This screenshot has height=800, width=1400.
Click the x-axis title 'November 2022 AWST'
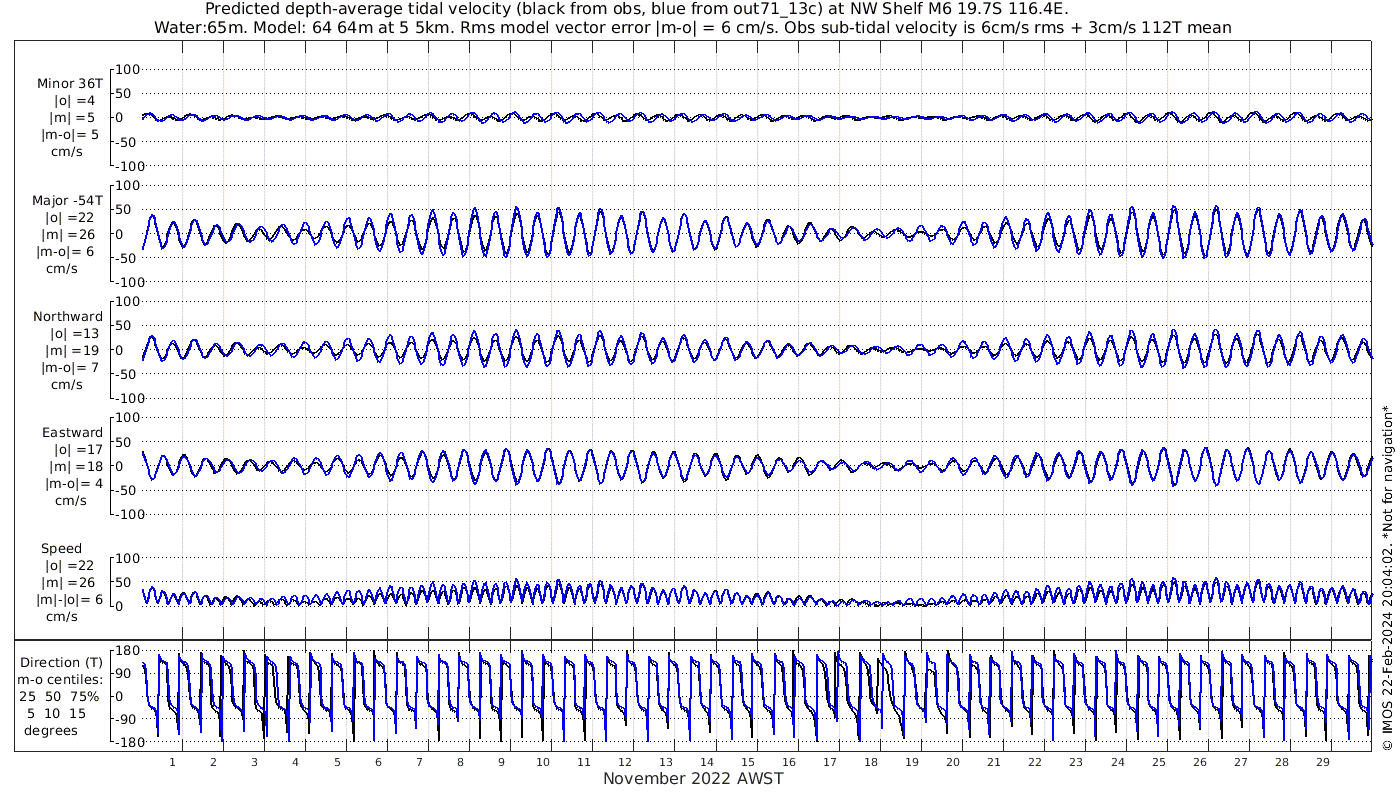pos(693,779)
